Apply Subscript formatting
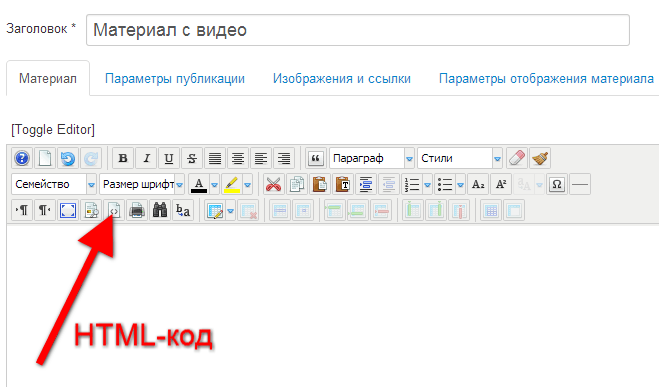659x387 pixels. click(478, 184)
